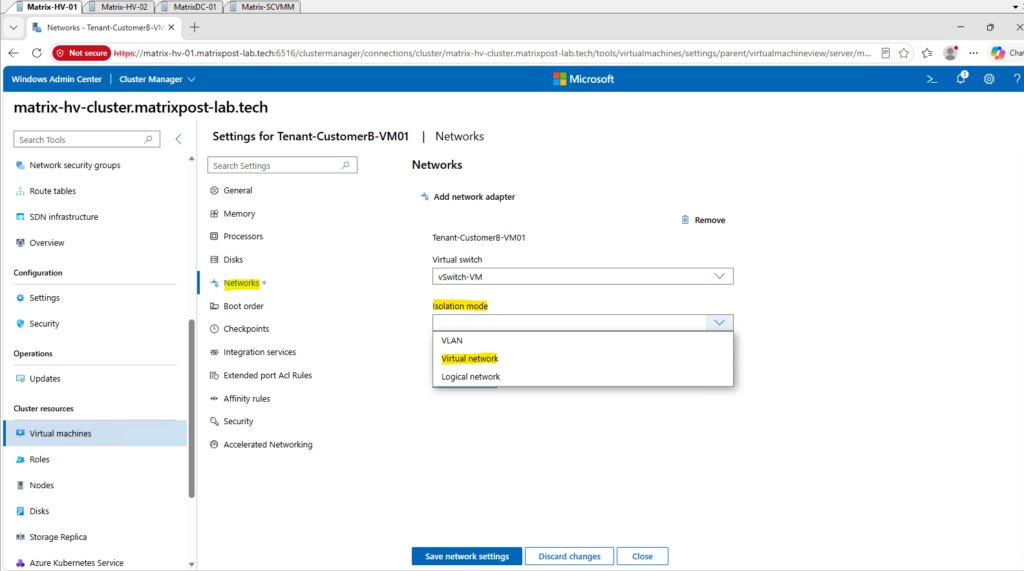Open Extended port Acl Rules settings

(x=267, y=376)
